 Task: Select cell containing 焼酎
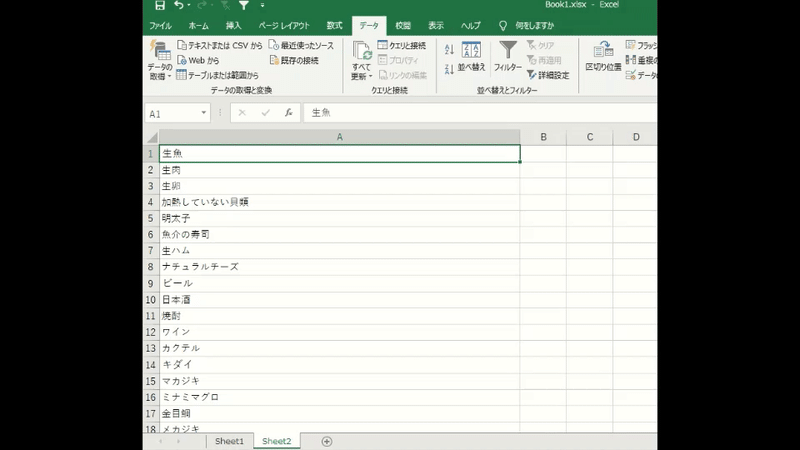[339, 316]
